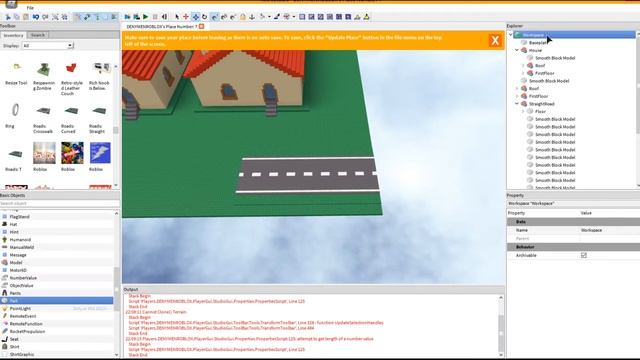Viewport: 640px width, 360px height.
Task: Select the Ring toolbox item
Action: coord(14,115)
